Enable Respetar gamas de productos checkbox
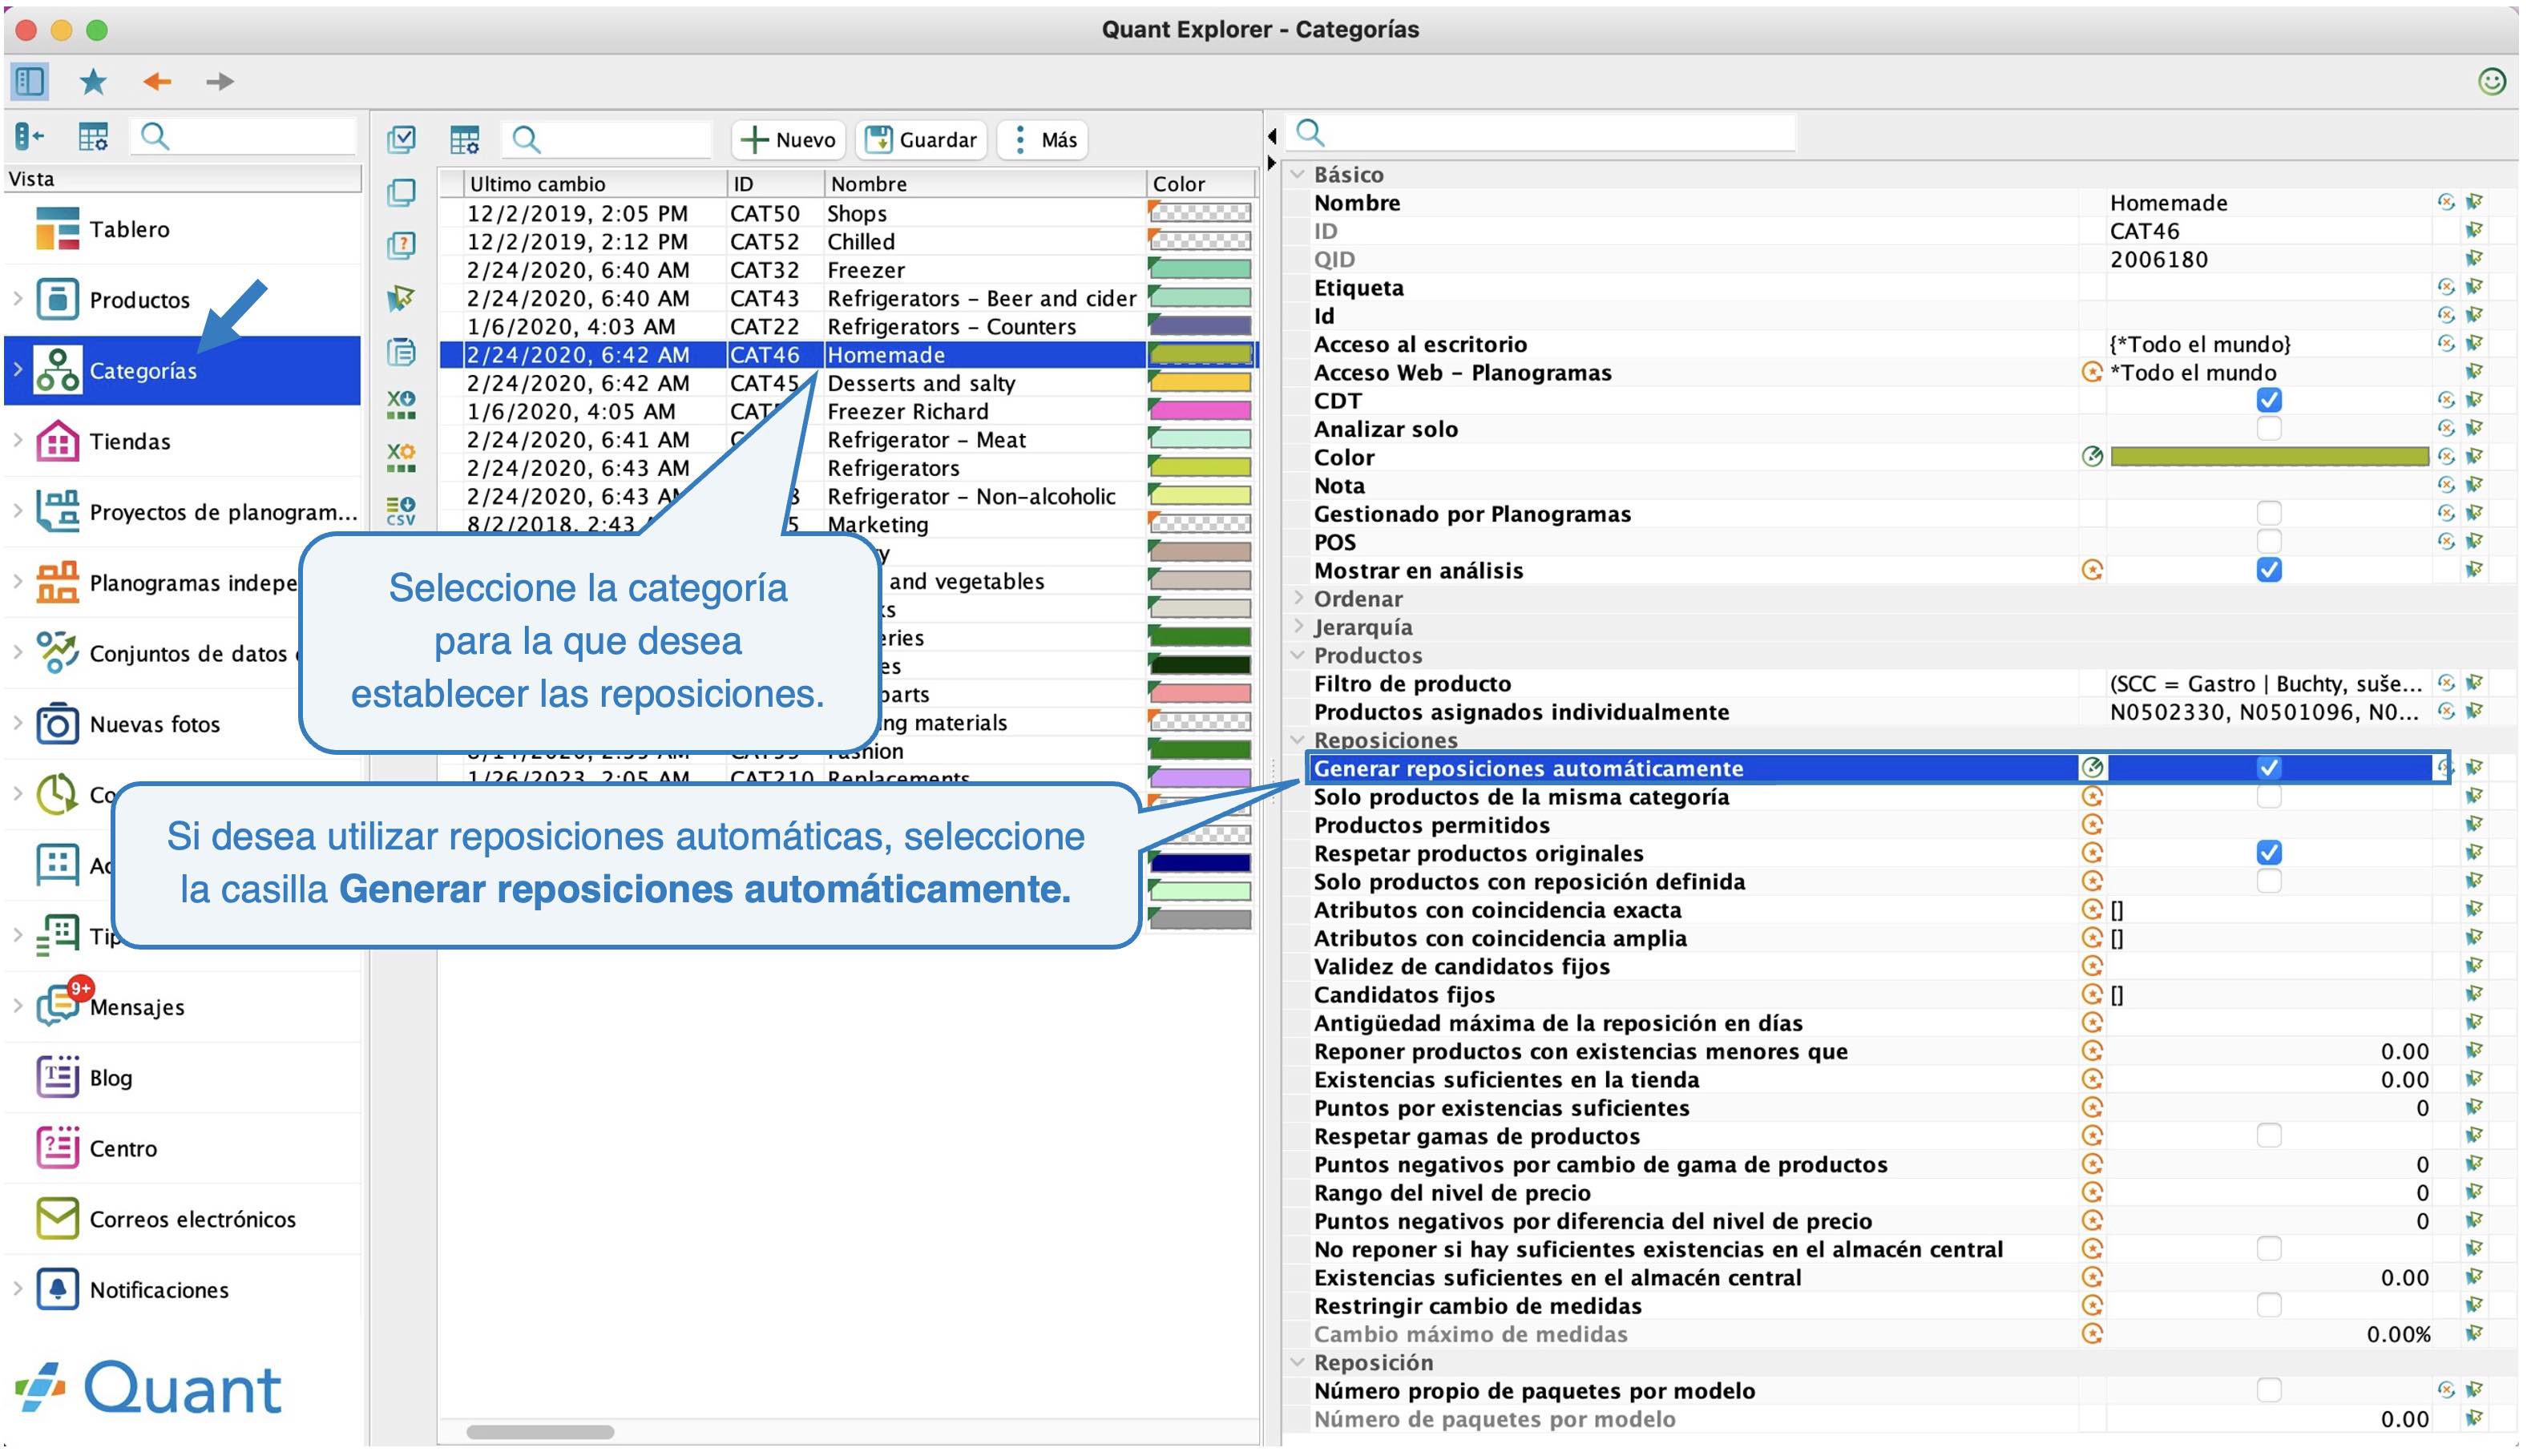 (x=2268, y=1136)
